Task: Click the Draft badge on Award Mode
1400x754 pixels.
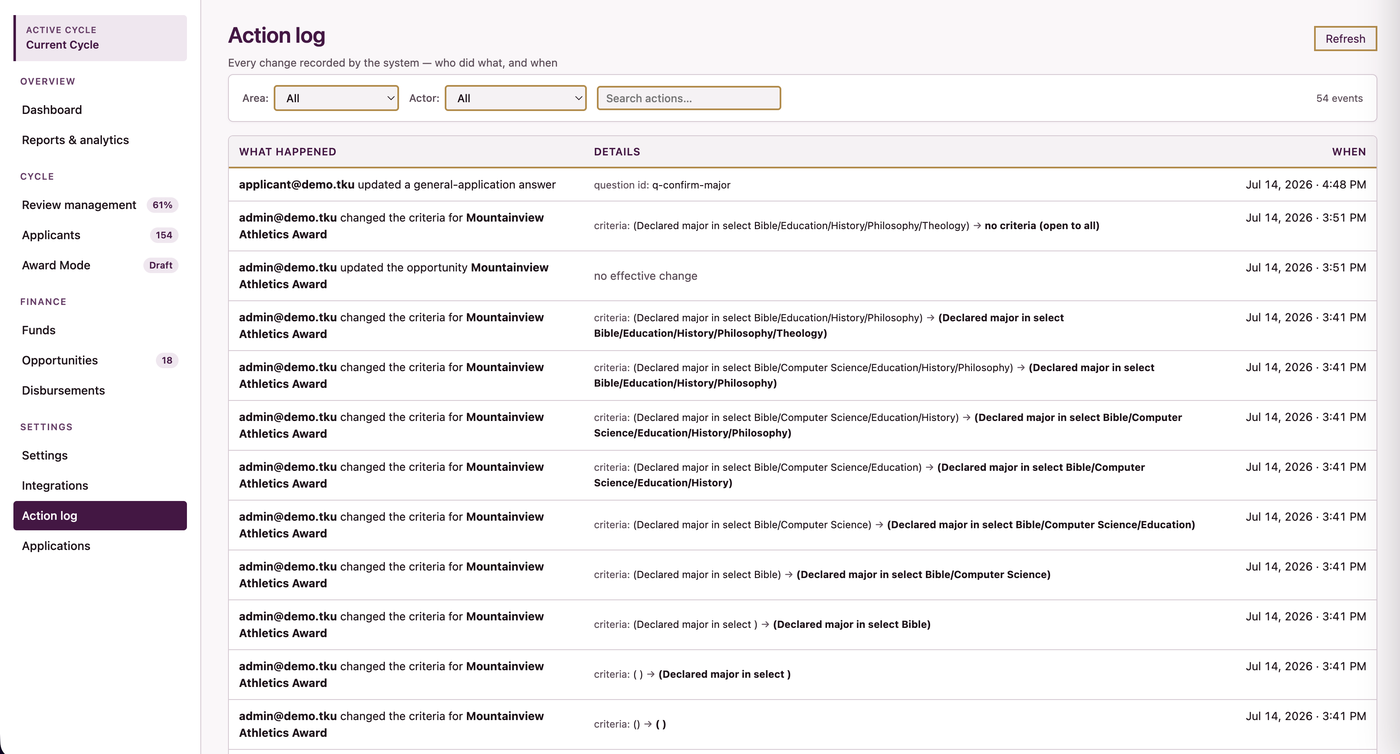Action: (161, 265)
